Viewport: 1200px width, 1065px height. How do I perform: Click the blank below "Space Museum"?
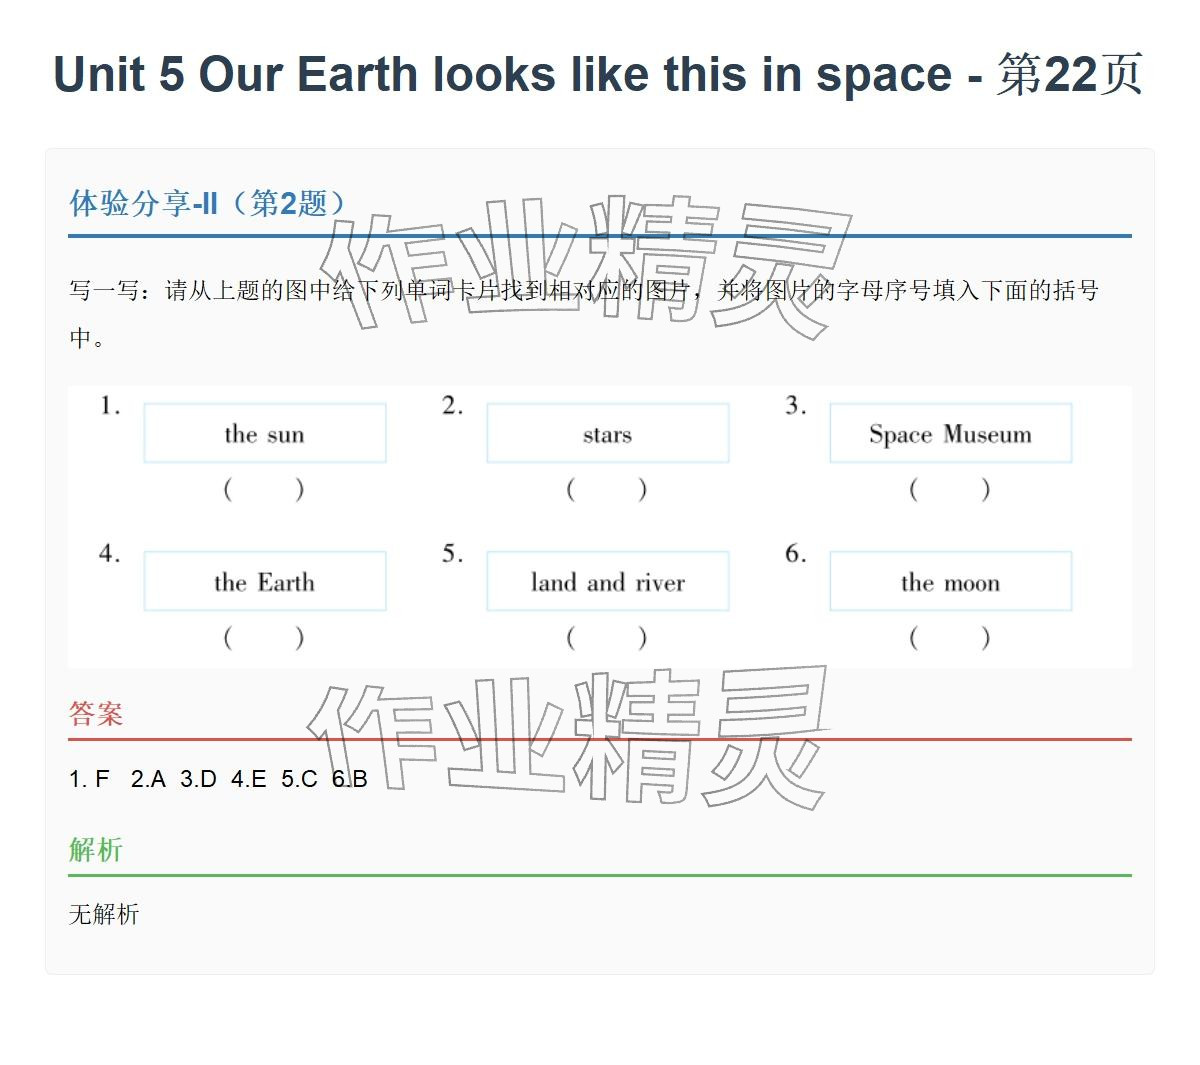tap(950, 489)
